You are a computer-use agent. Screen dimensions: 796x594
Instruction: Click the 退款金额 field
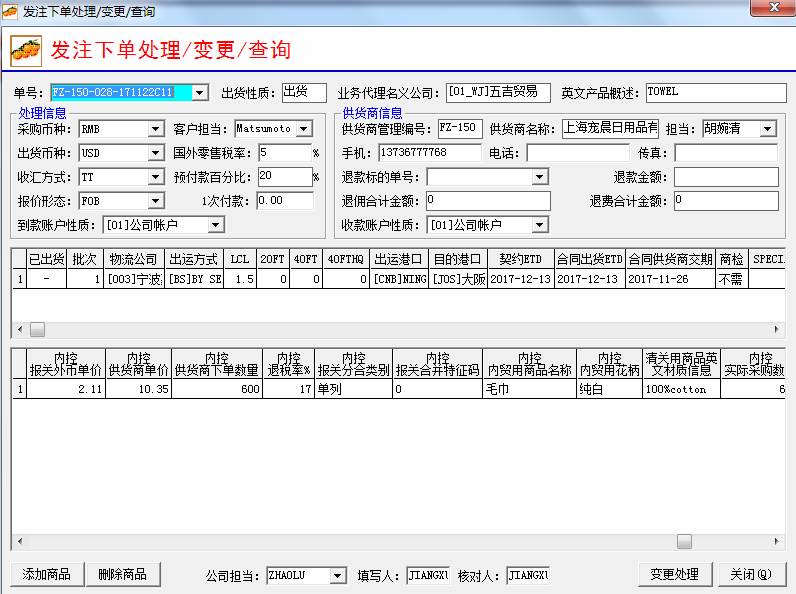[726, 177]
